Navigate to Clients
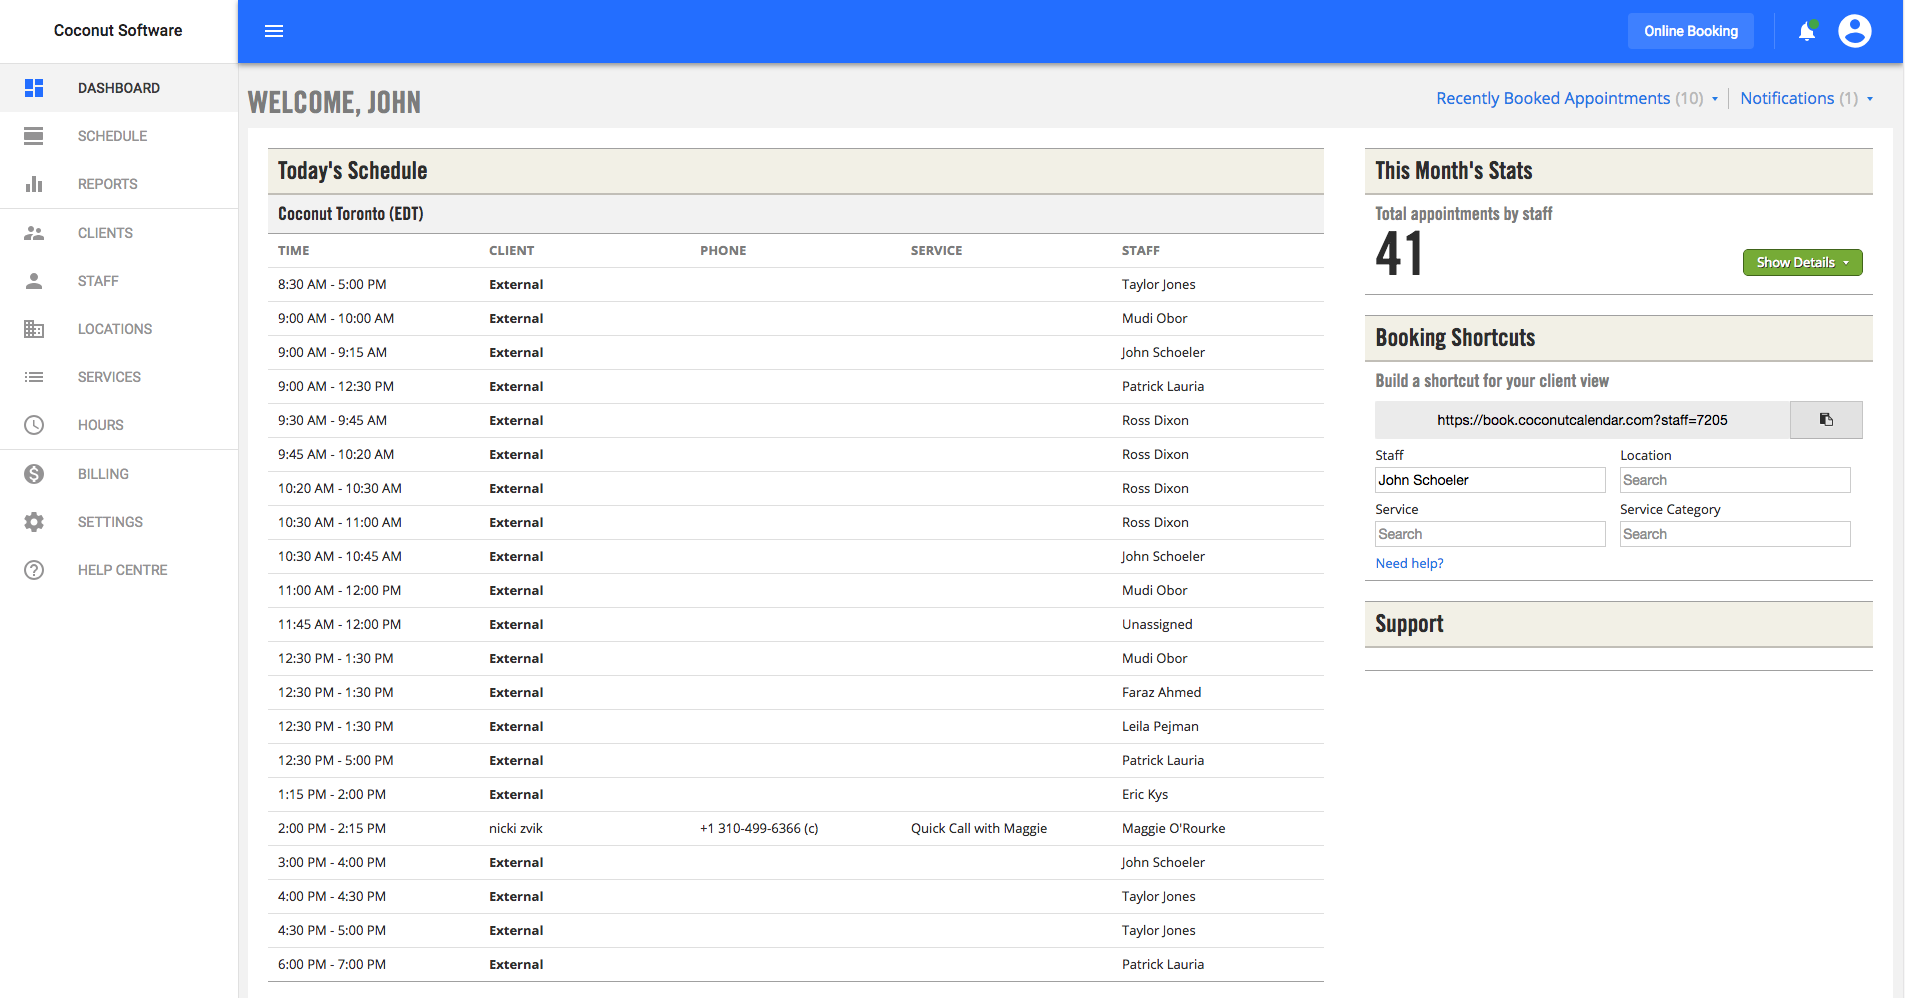The height and width of the screenshot is (998, 1905). tap(119, 233)
